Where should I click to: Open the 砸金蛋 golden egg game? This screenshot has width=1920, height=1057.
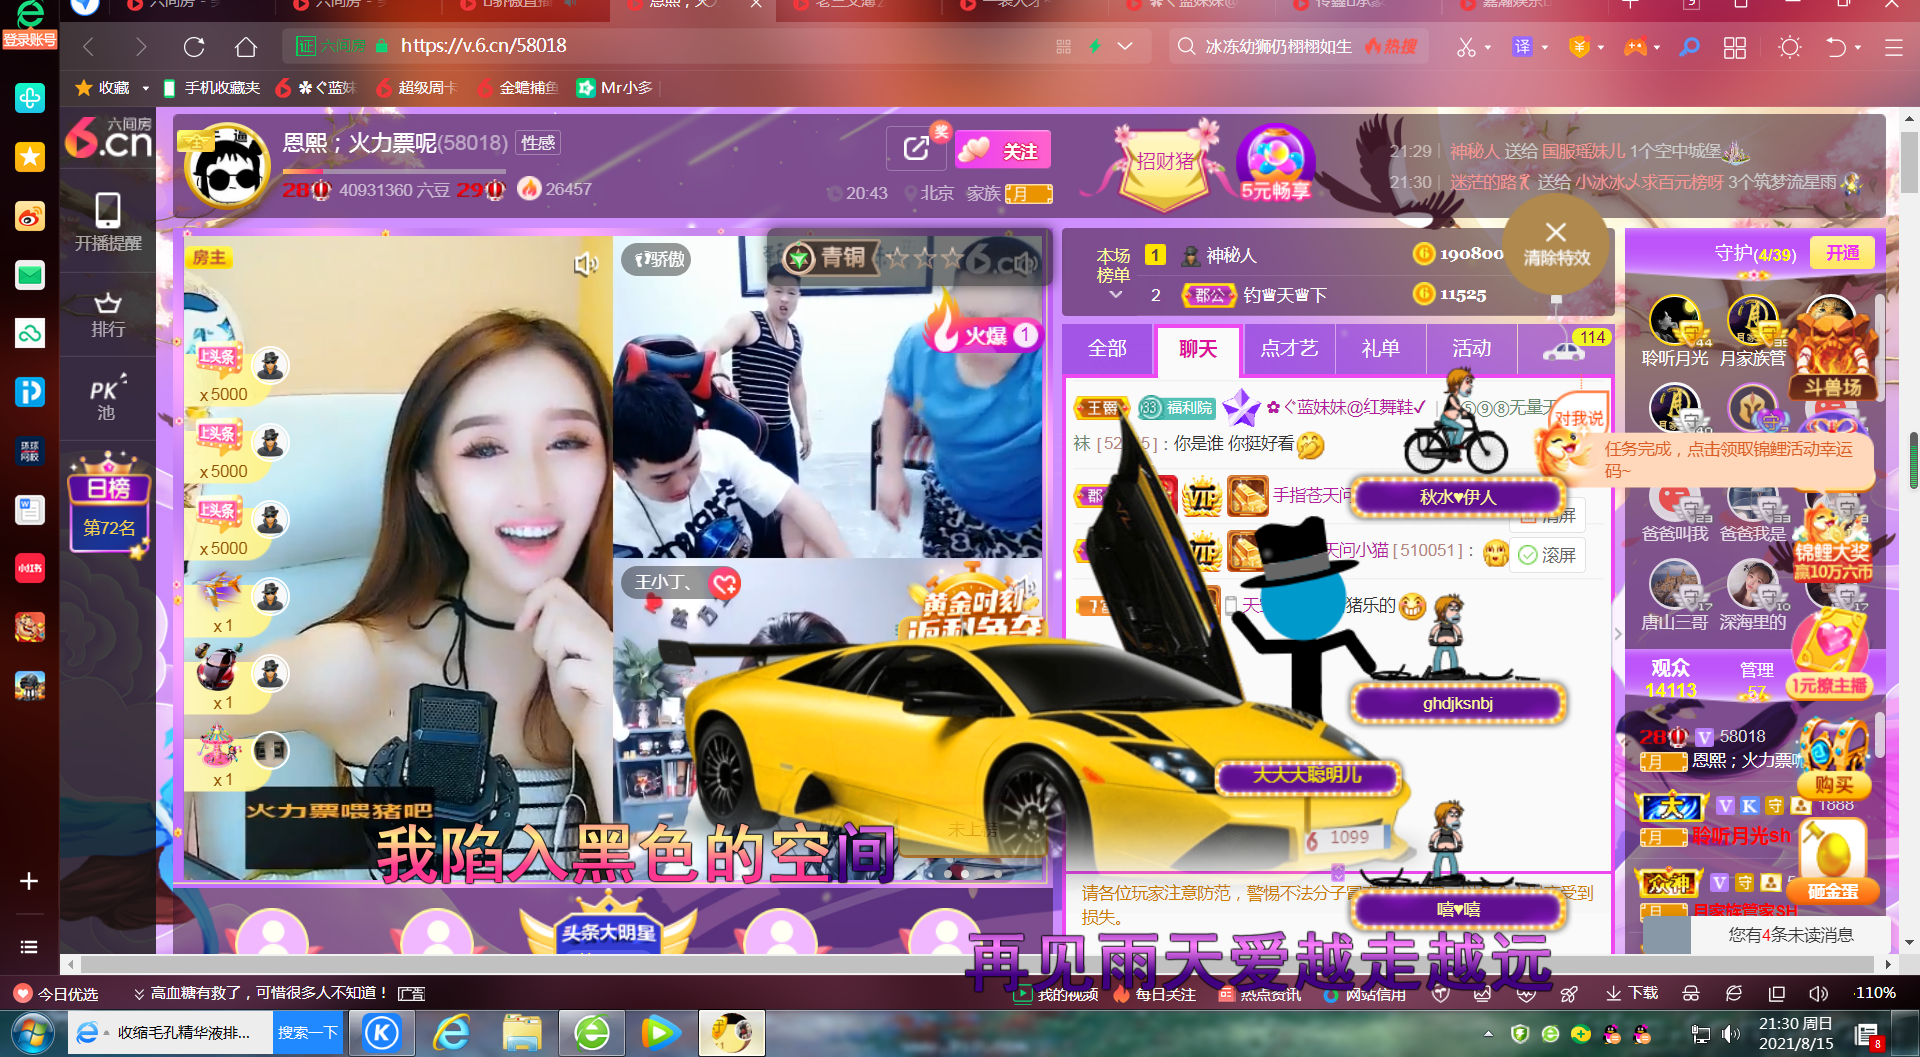[1833, 861]
